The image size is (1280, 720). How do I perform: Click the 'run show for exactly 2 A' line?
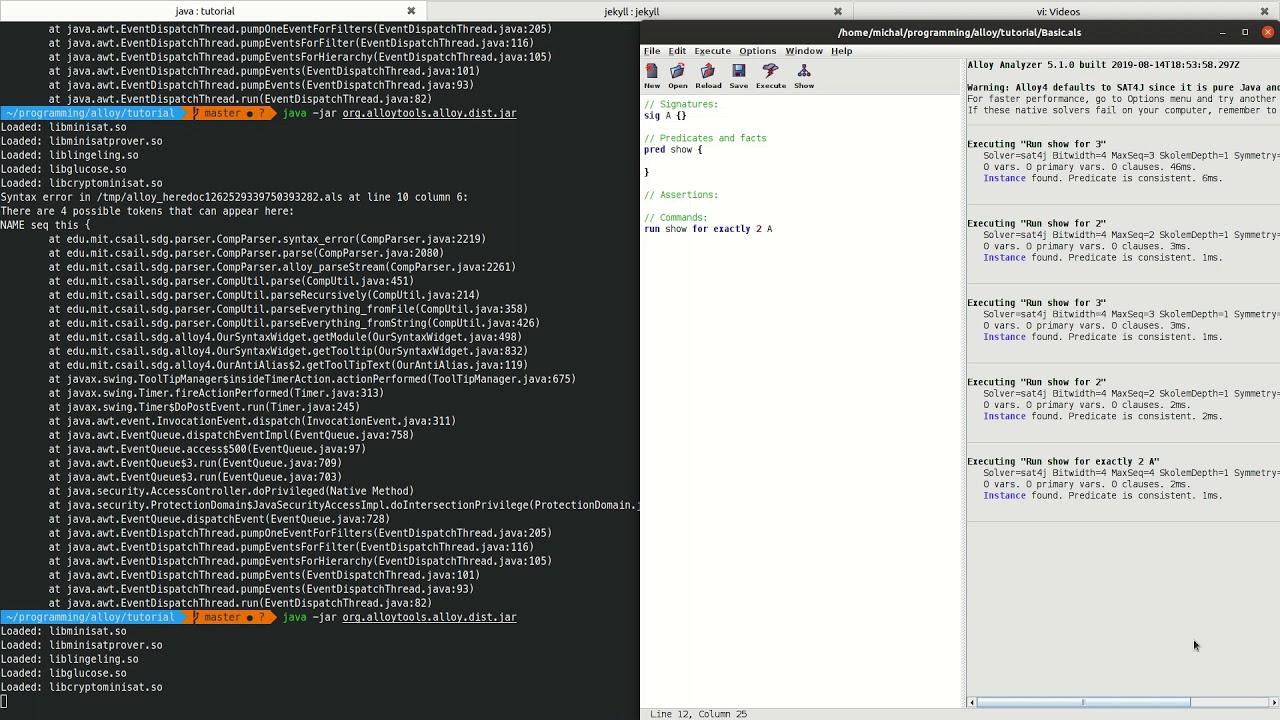(708, 229)
